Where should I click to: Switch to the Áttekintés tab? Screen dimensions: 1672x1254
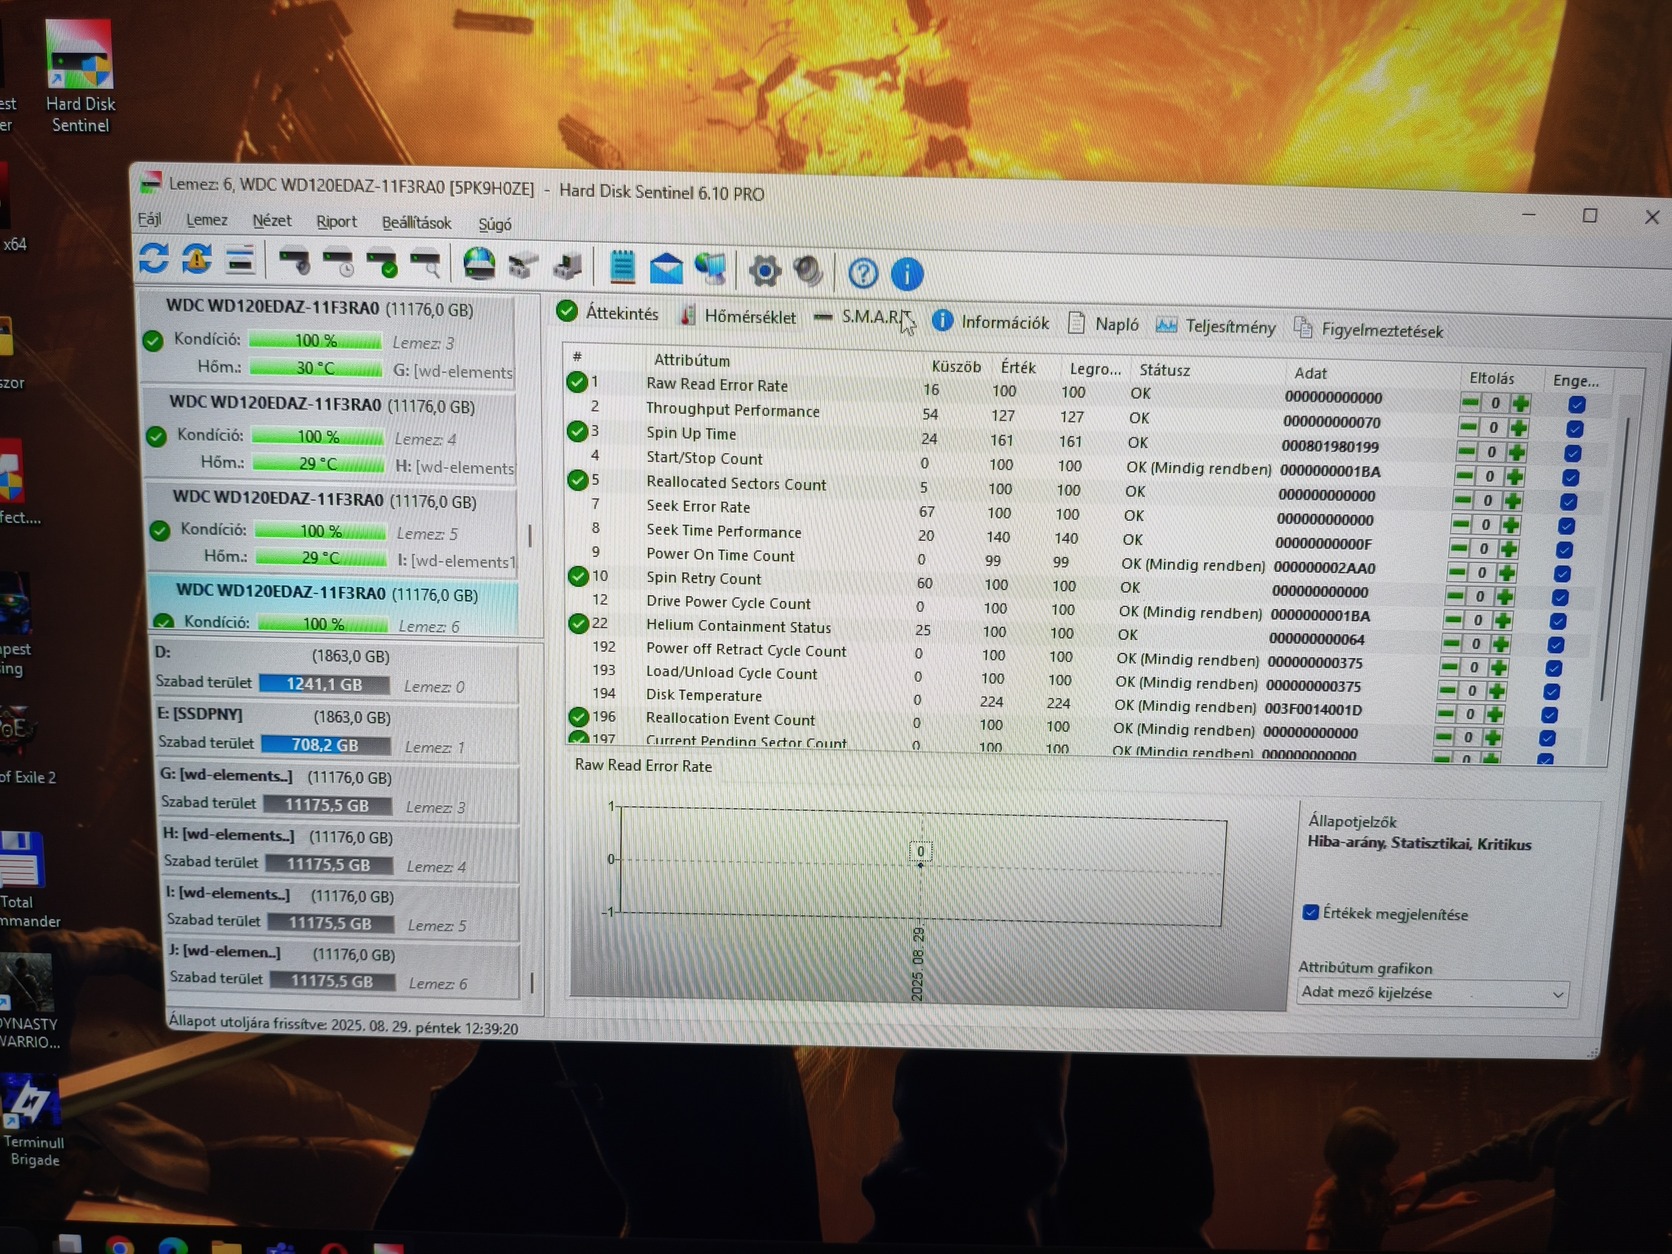click(608, 313)
